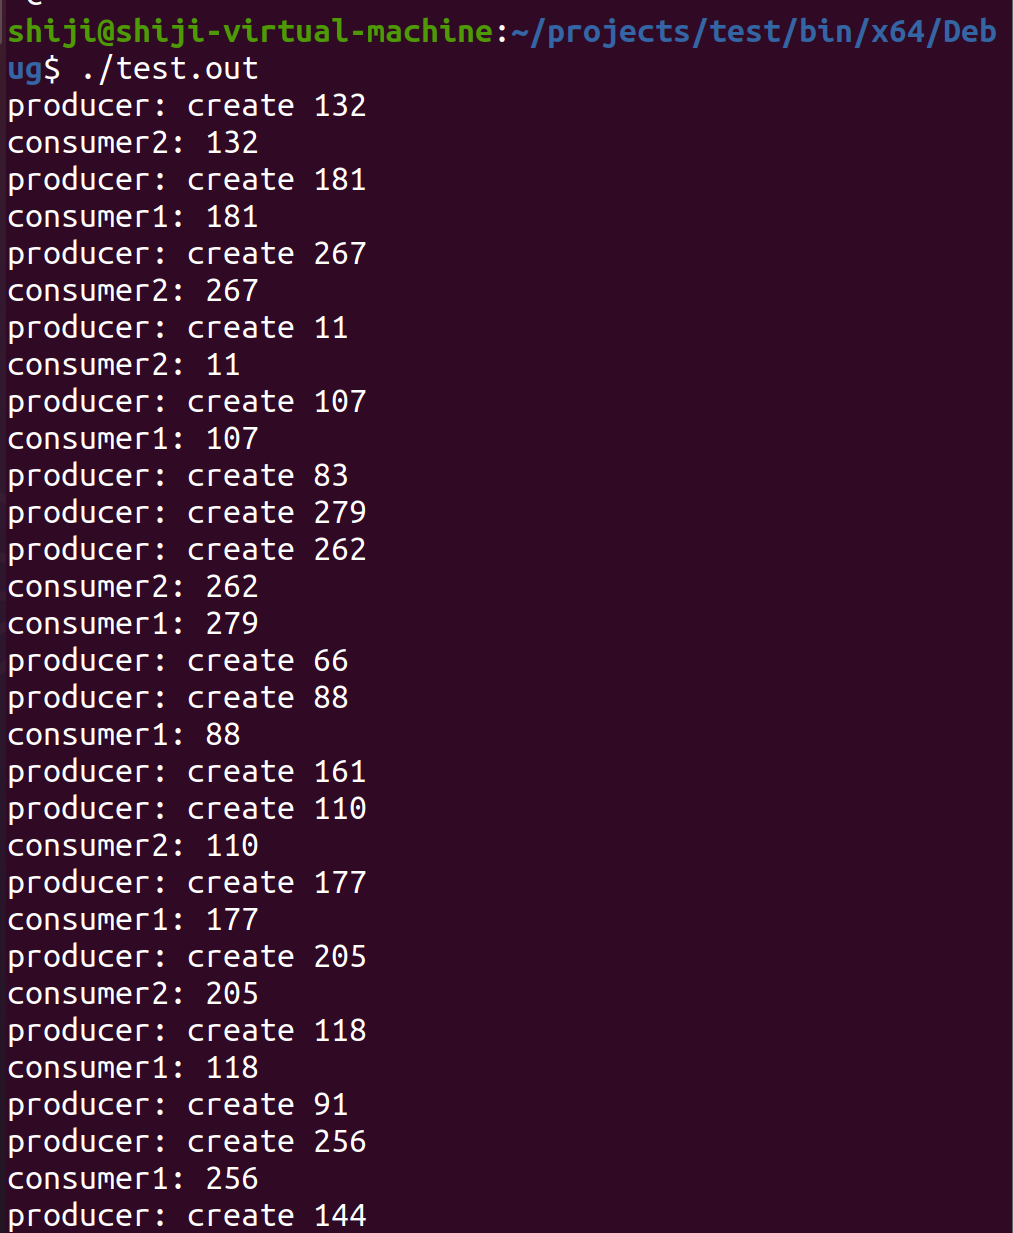Click the 'consumer1: 88' output line
Screen dimensions: 1013x1233
click(124, 735)
